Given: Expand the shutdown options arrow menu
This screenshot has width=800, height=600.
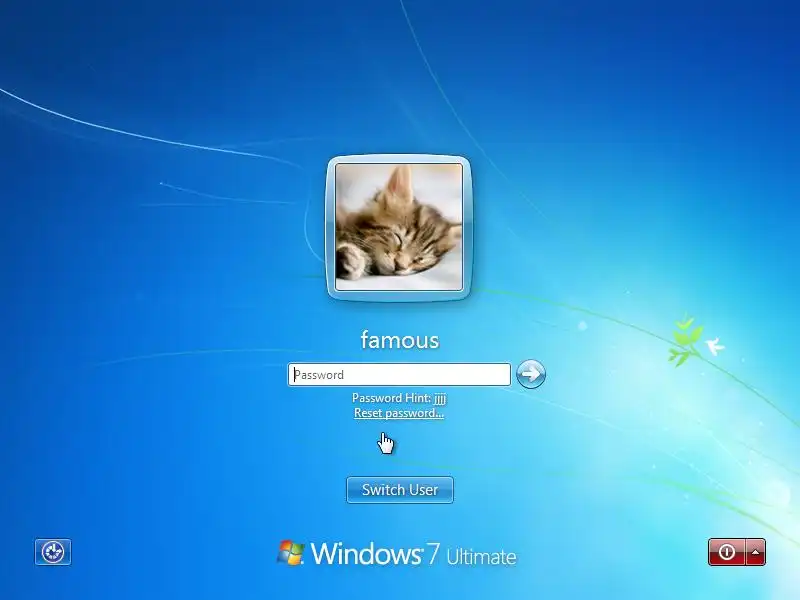Looking at the screenshot, I should 756,552.
